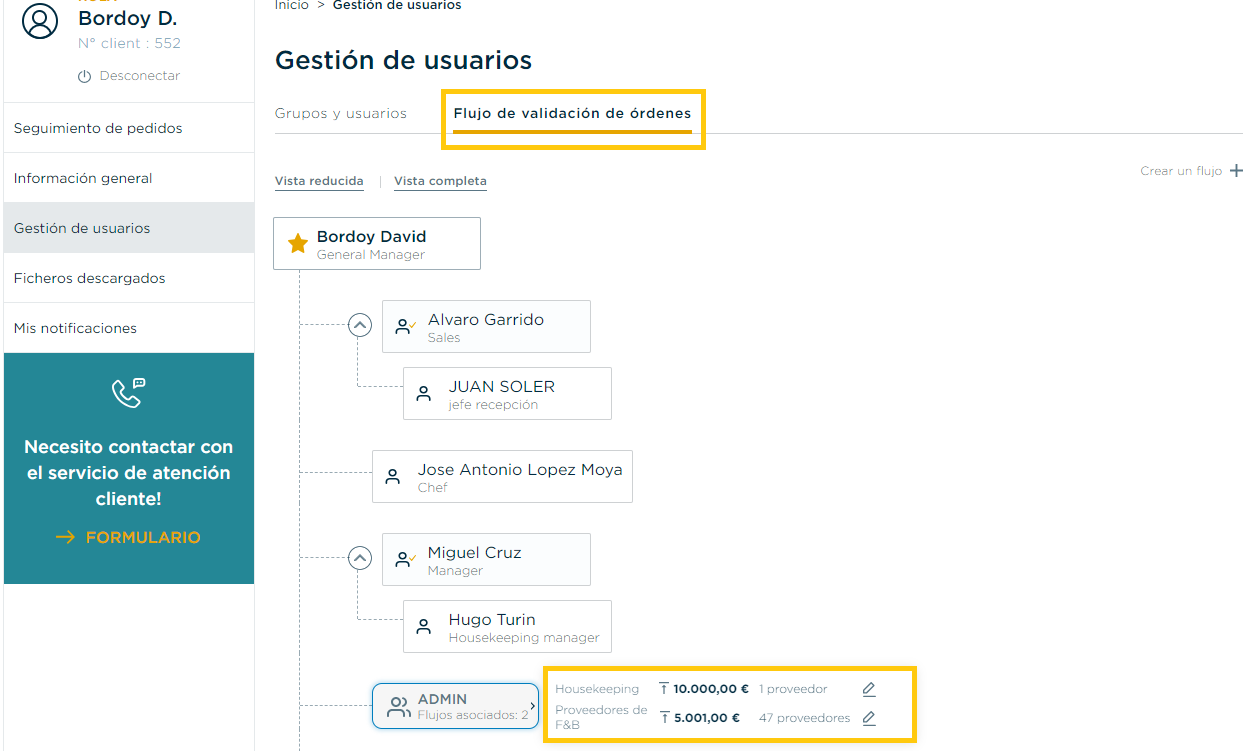The height and width of the screenshot is (751, 1253).
Task: Open Gestión de usuarios menu item
Action: (x=129, y=228)
